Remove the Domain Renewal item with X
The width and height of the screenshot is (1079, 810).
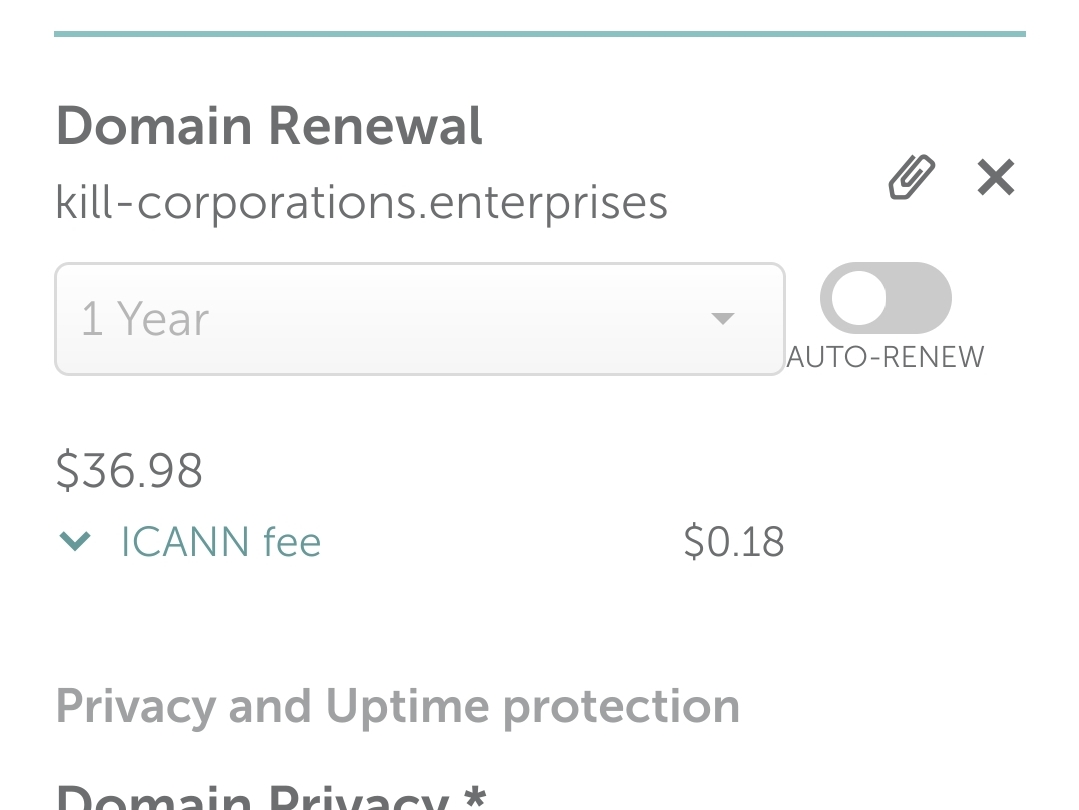(996, 178)
